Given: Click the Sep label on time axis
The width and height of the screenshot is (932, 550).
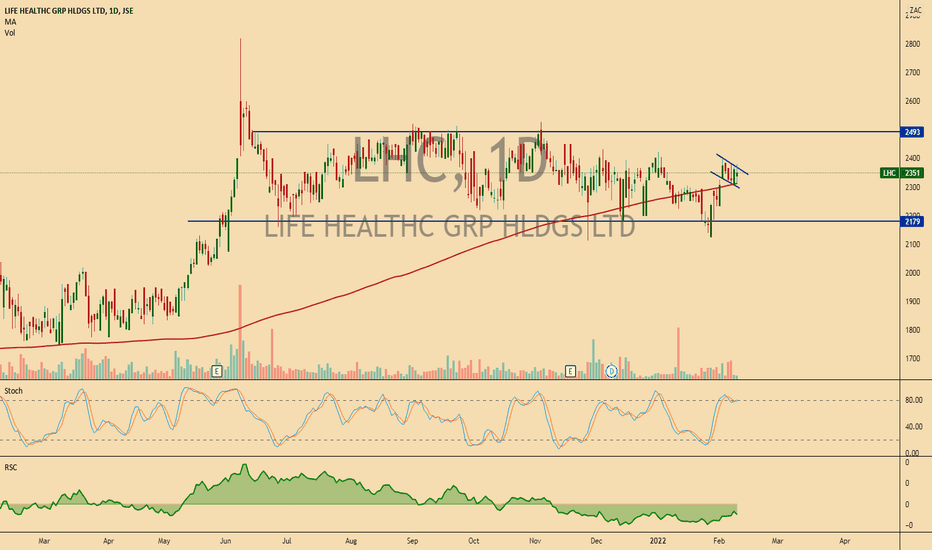Looking at the screenshot, I should tap(413, 541).
